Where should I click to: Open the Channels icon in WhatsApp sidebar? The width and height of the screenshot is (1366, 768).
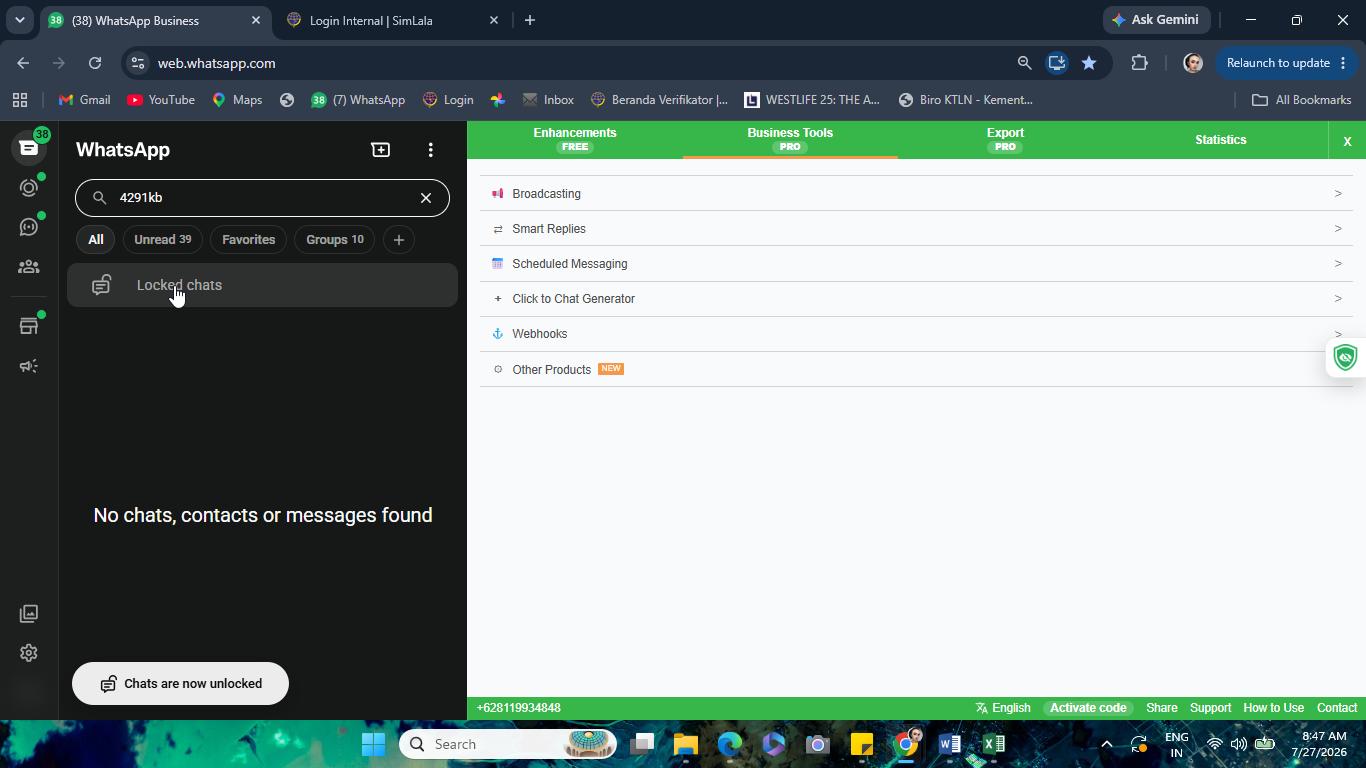pos(28,227)
